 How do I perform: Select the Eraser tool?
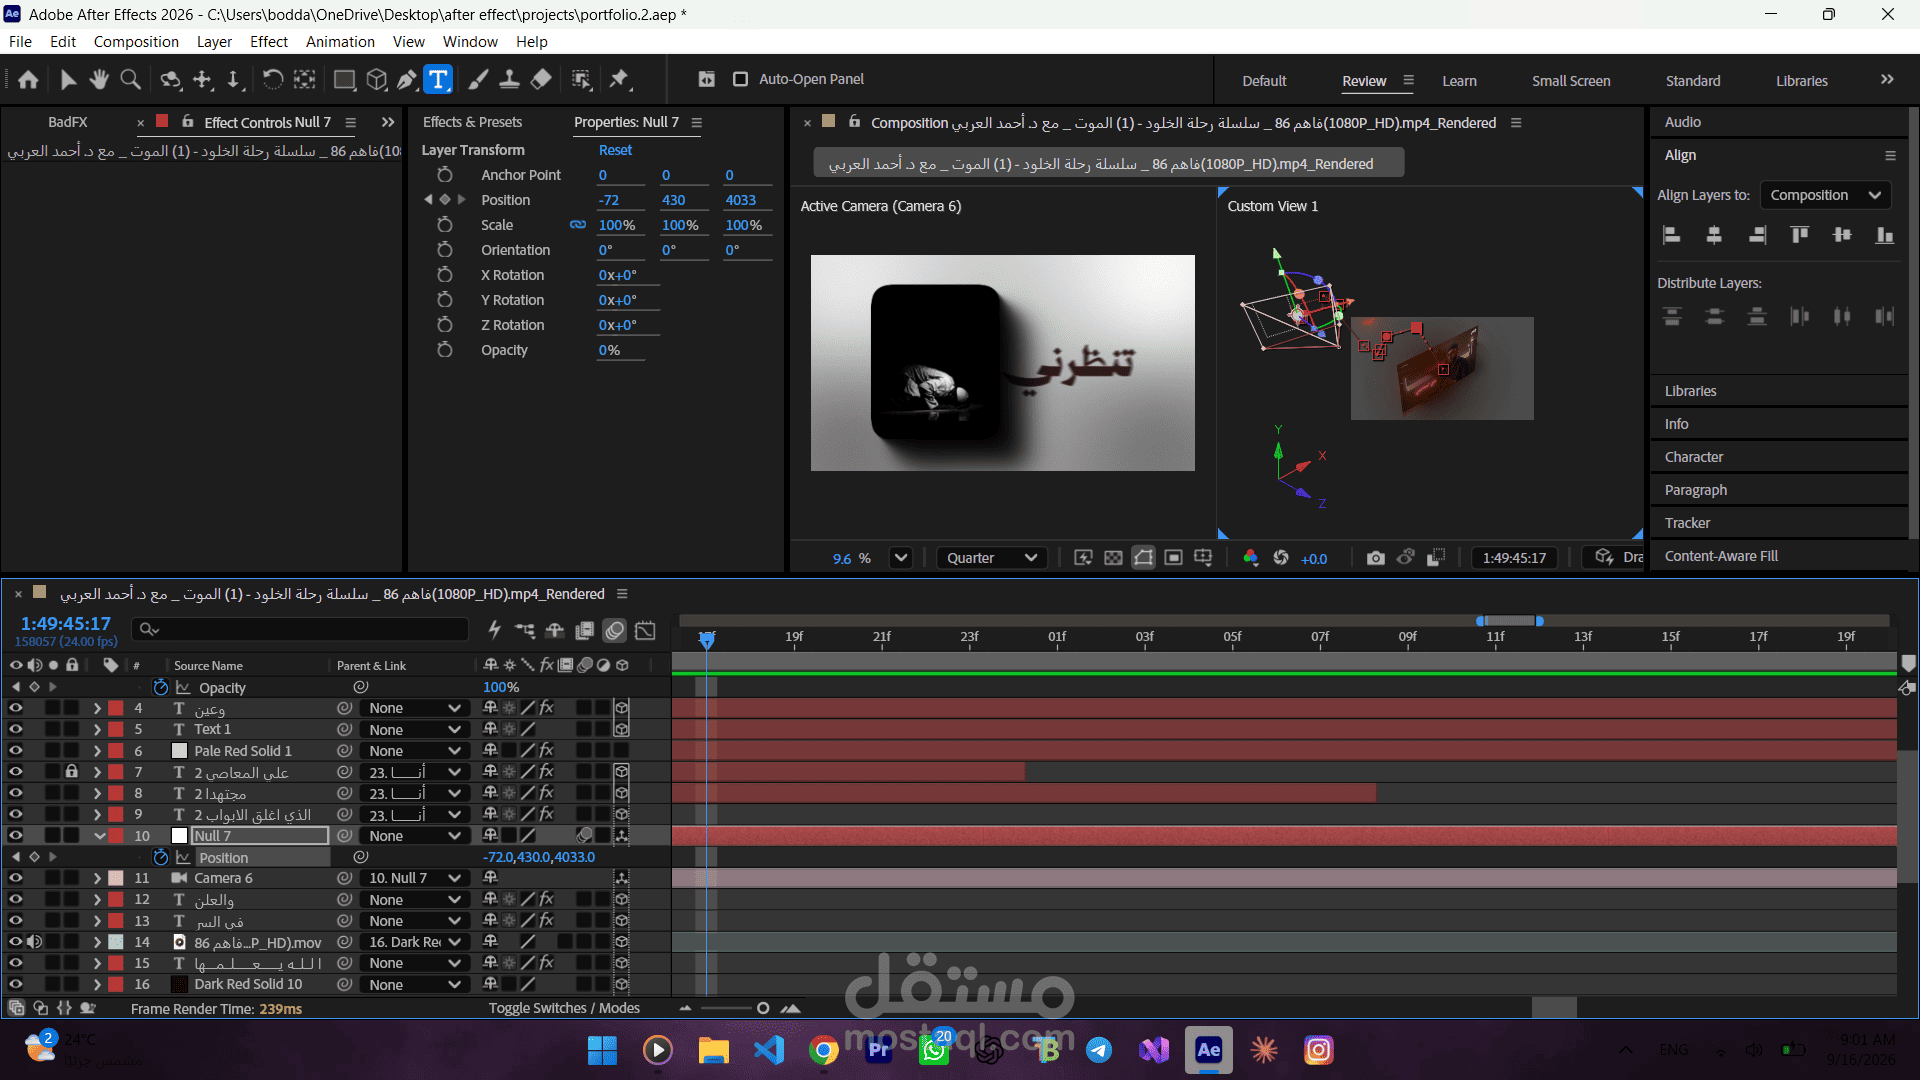tap(541, 79)
